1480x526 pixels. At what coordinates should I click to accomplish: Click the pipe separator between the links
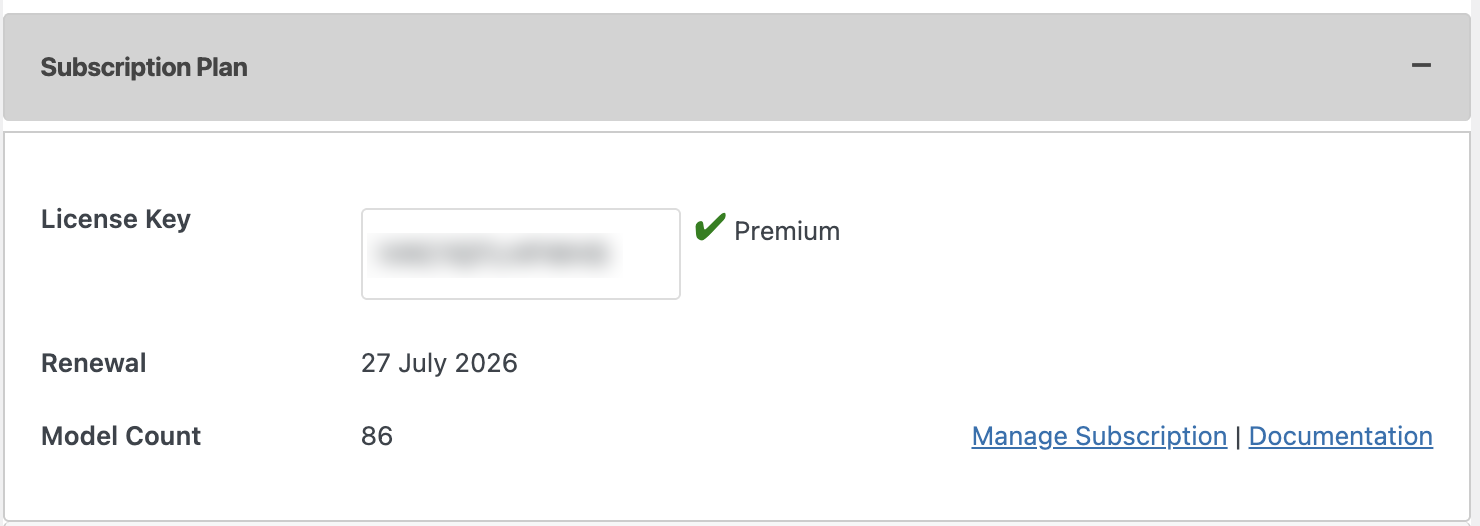1238,437
